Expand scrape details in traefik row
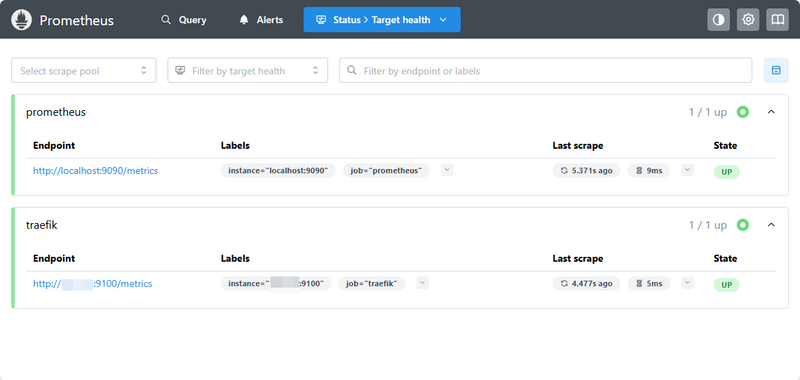This screenshot has width=800, height=380. point(687,283)
